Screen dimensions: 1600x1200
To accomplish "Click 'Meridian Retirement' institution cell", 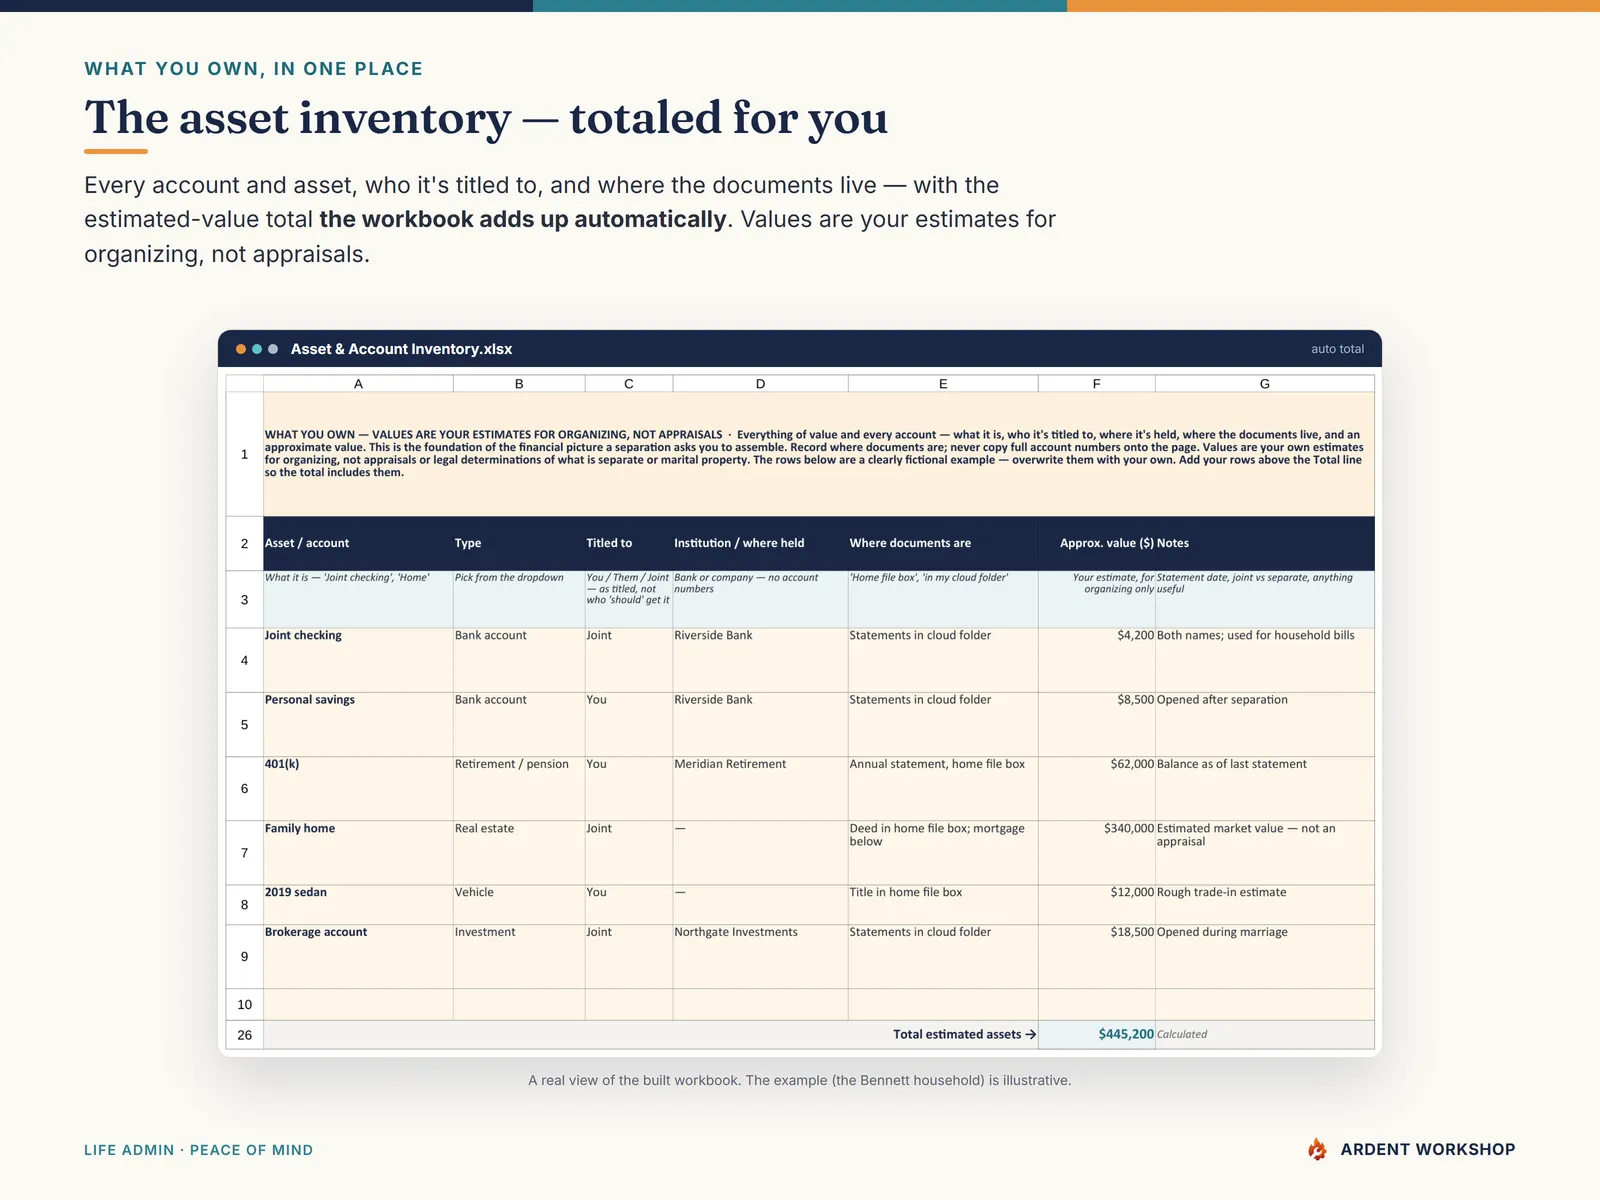I will [x=761, y=789].
